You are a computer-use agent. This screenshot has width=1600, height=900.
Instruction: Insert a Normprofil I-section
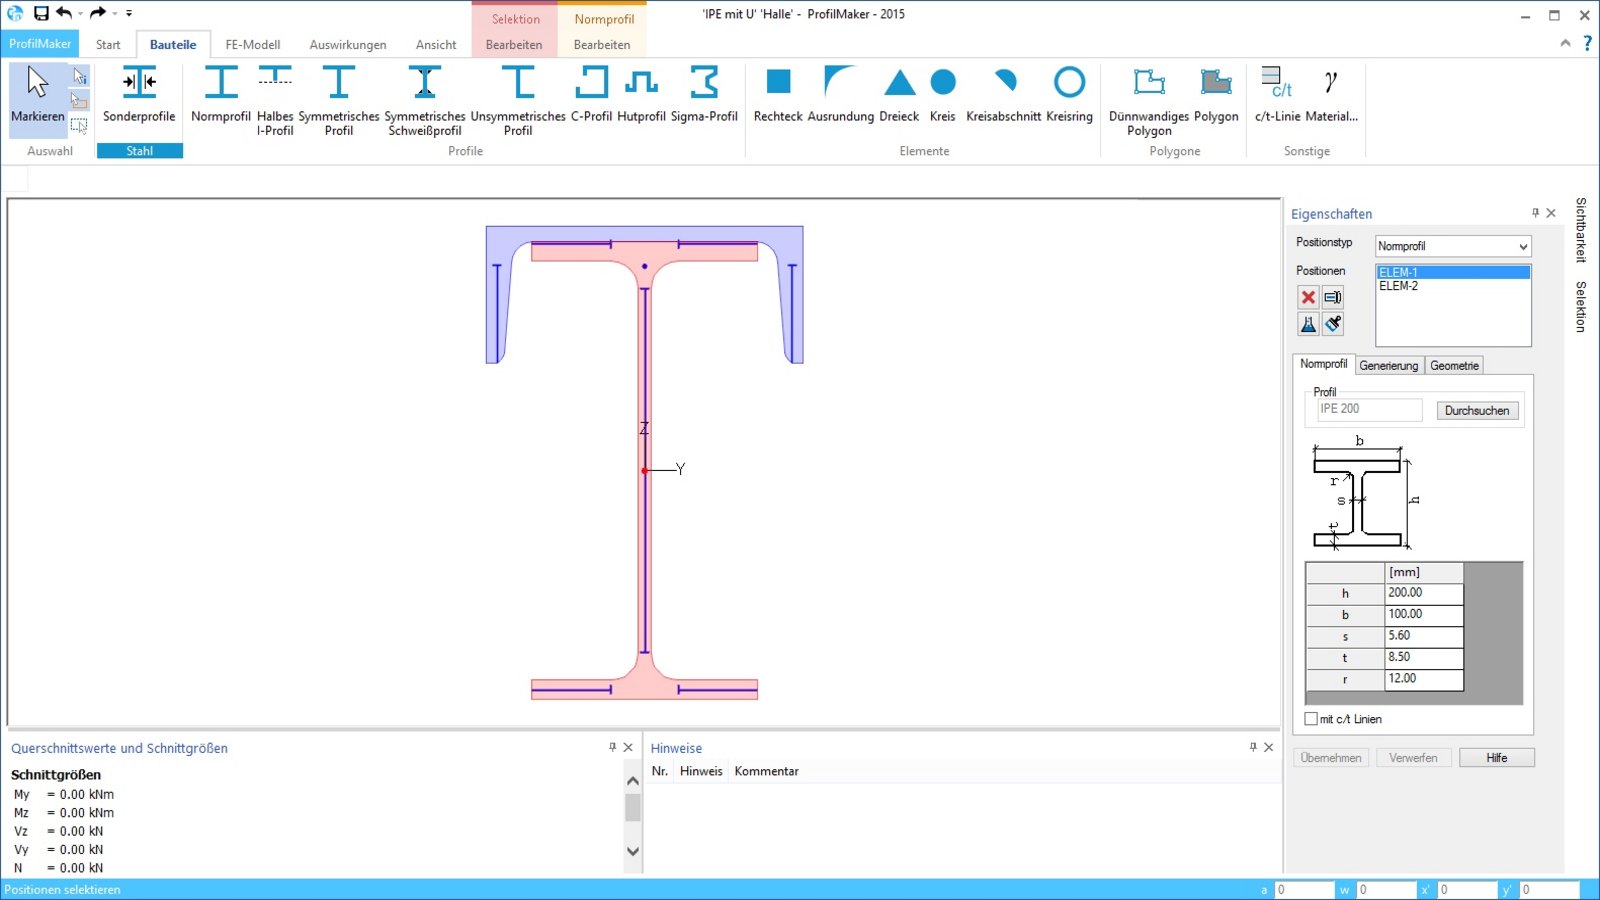tap(221, 97)
